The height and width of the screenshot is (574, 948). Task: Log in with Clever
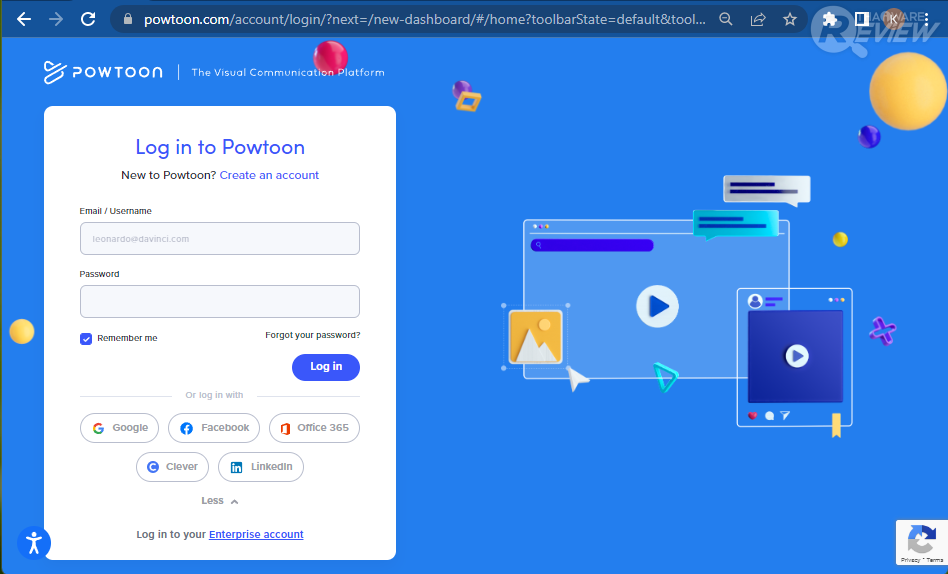pyautogui.click(x=172, y=467)
